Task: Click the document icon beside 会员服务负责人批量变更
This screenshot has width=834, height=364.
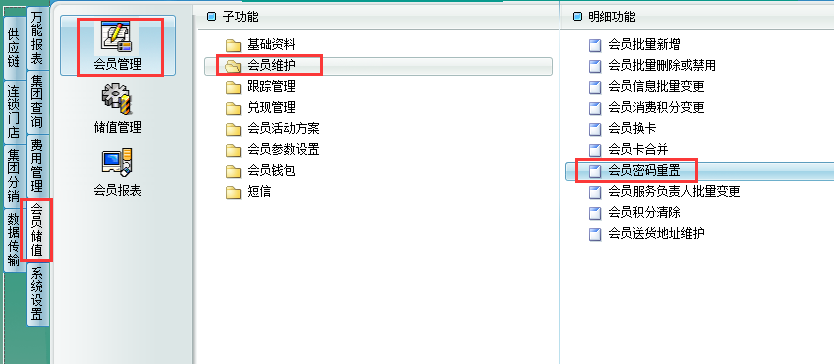Action: 595,192
